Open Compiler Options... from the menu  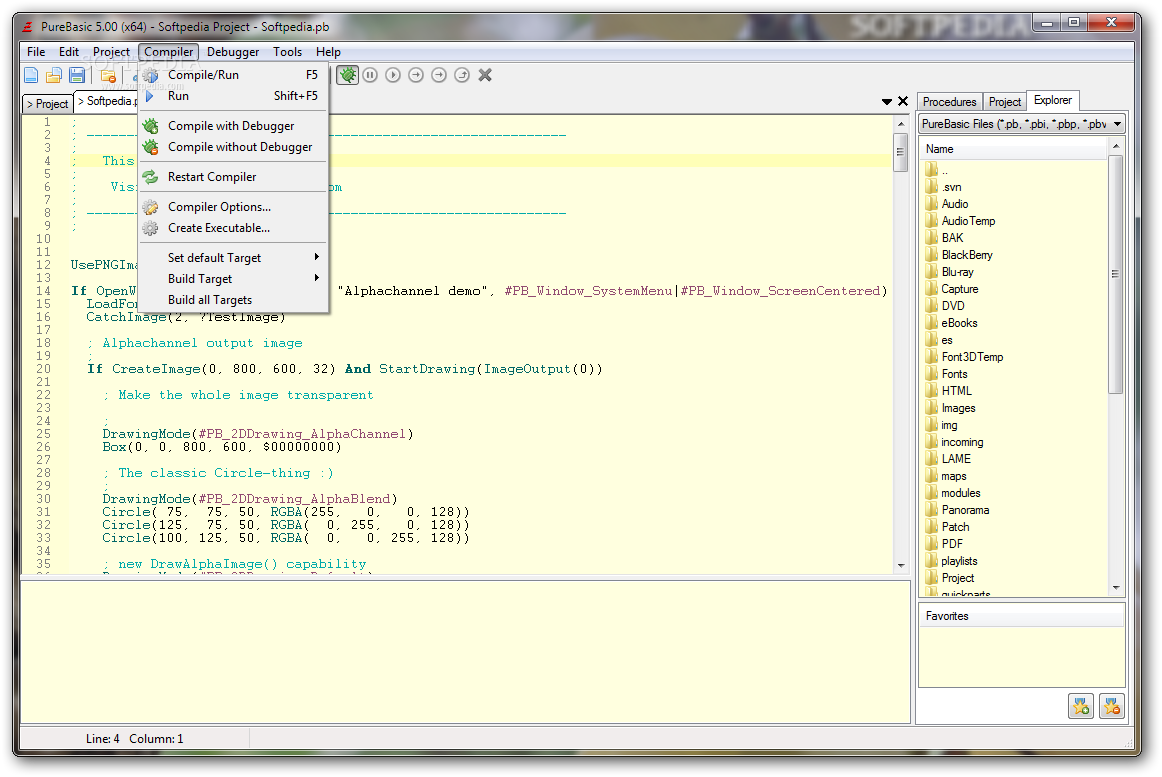pos(233,207)
